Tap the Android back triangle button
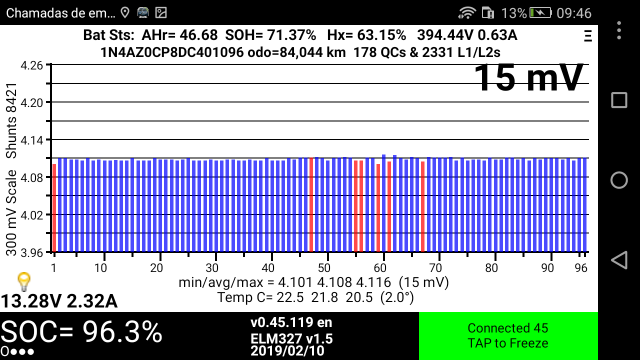The width and height of the screenshot is (640, 360). pos(619,260)
